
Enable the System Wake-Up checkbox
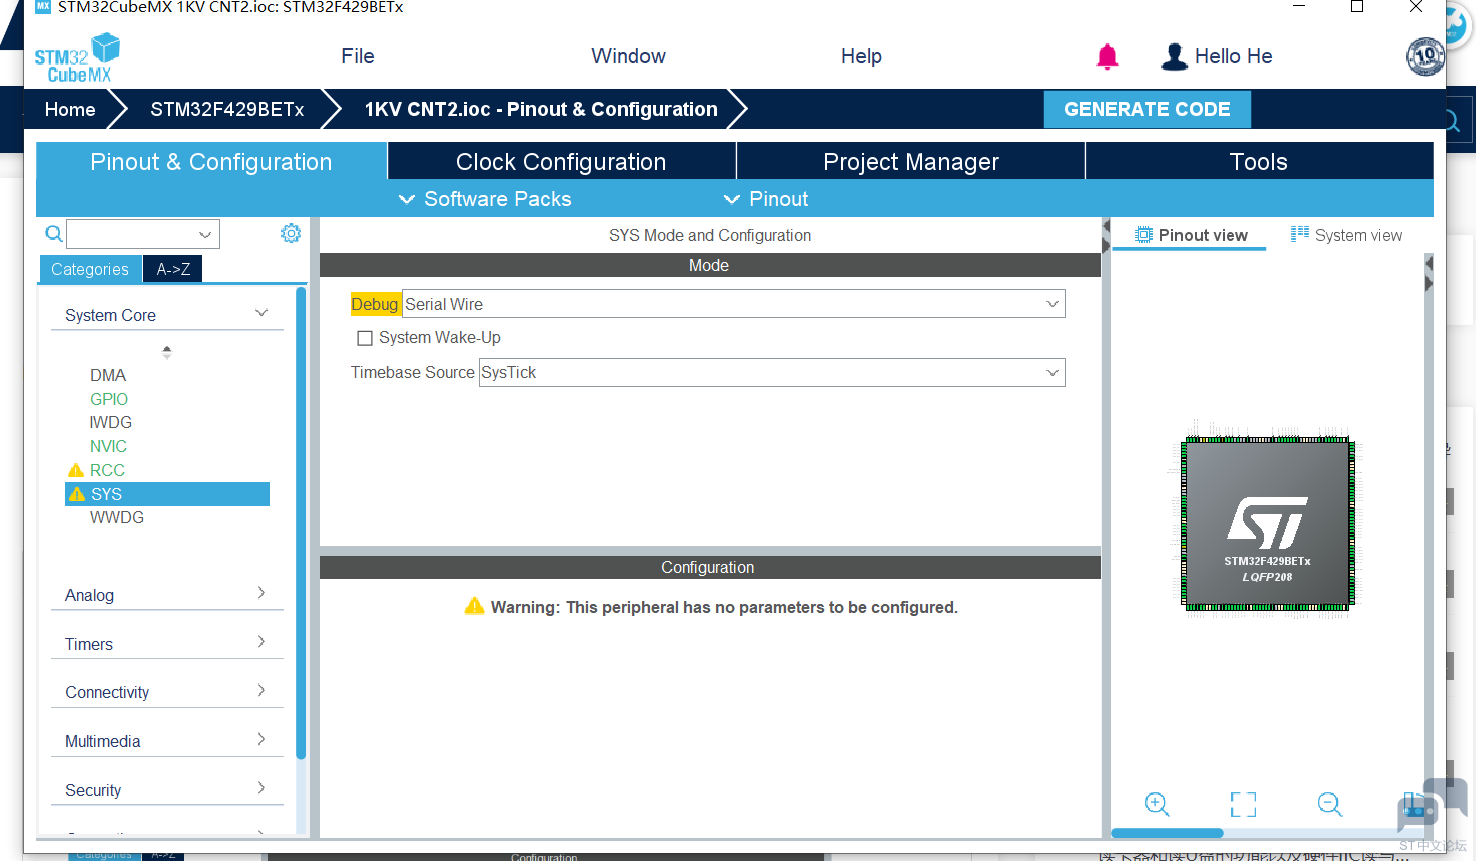pos(365,338)
